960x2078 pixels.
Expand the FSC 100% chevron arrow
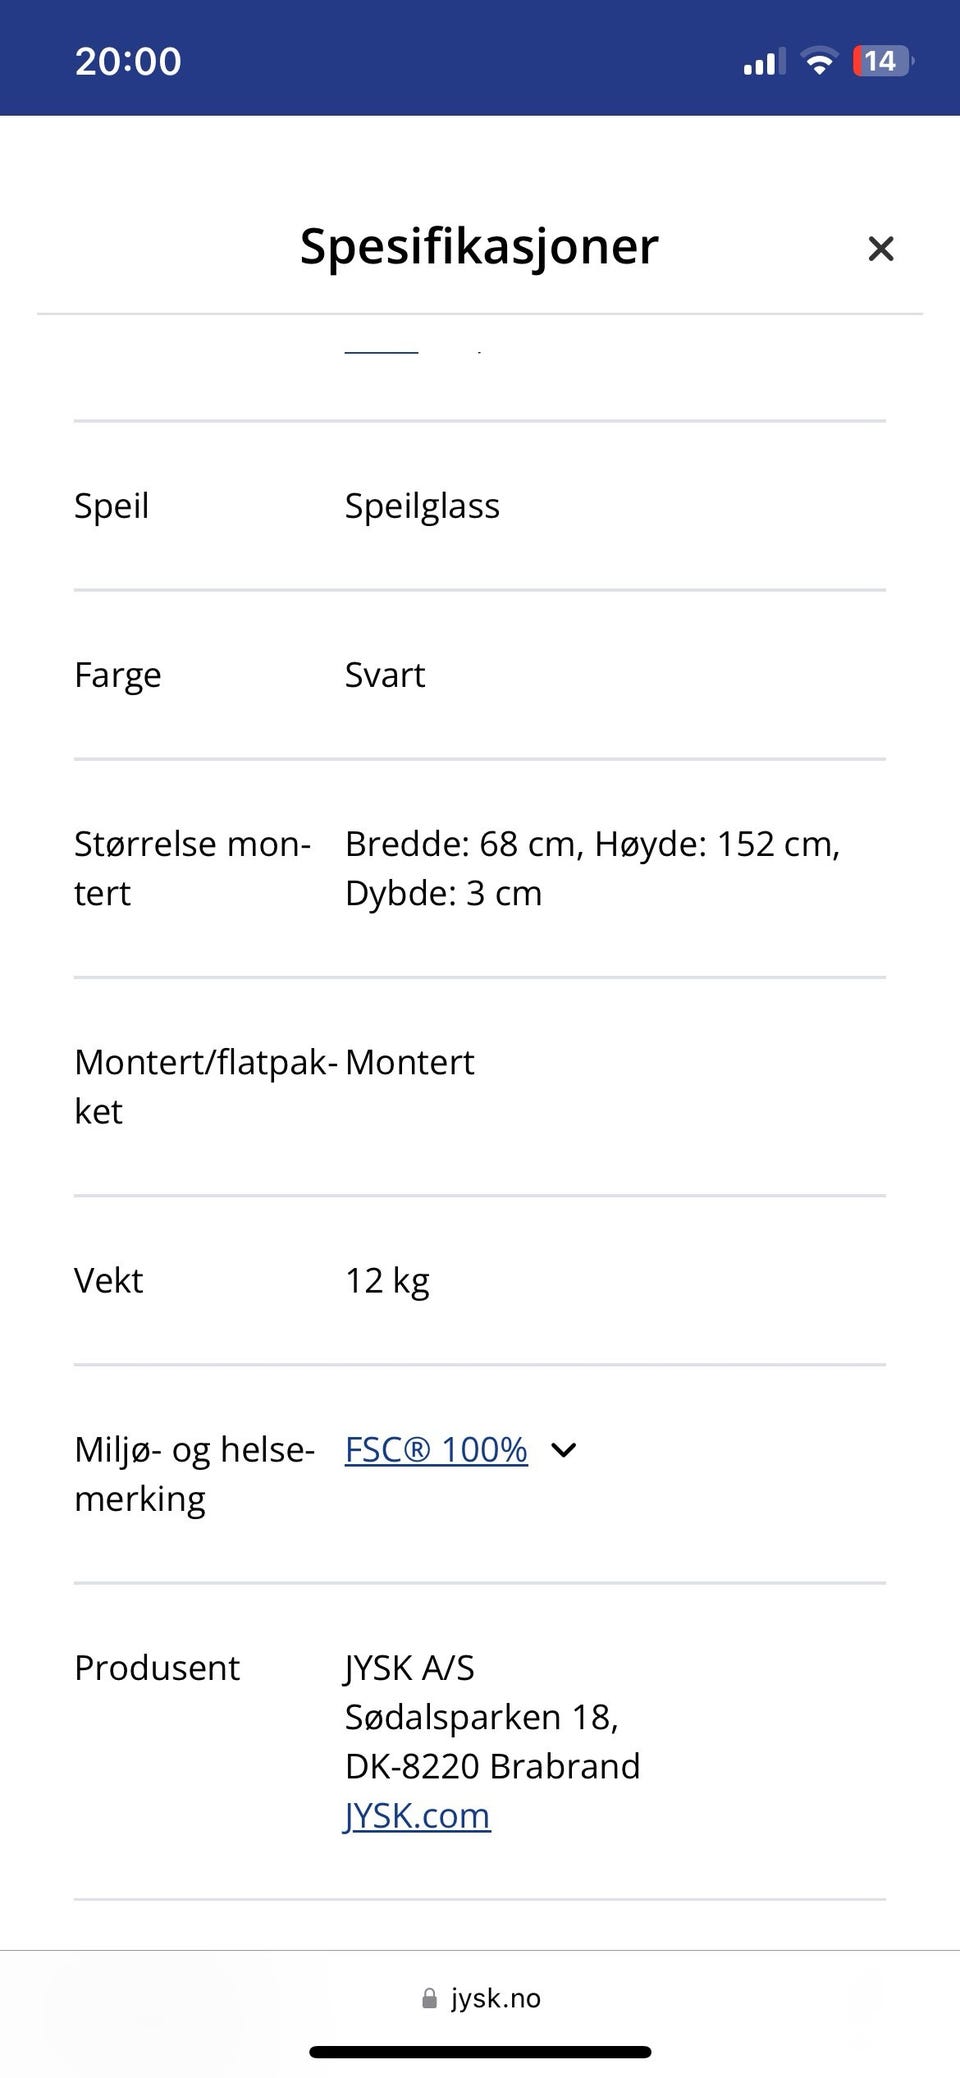[564, 1450]
